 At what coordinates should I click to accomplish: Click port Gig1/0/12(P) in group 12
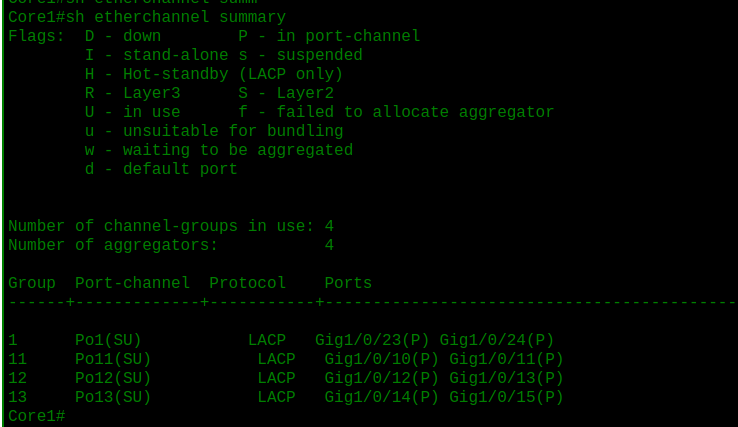point(382,378)
